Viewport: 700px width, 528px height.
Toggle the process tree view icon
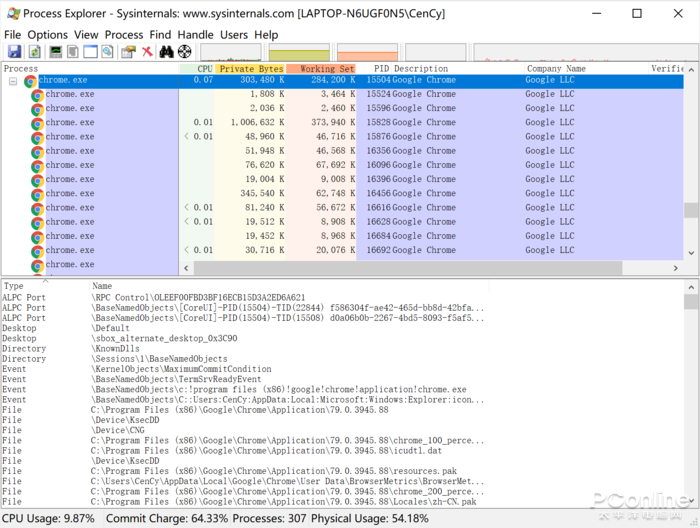pos(73,52)
